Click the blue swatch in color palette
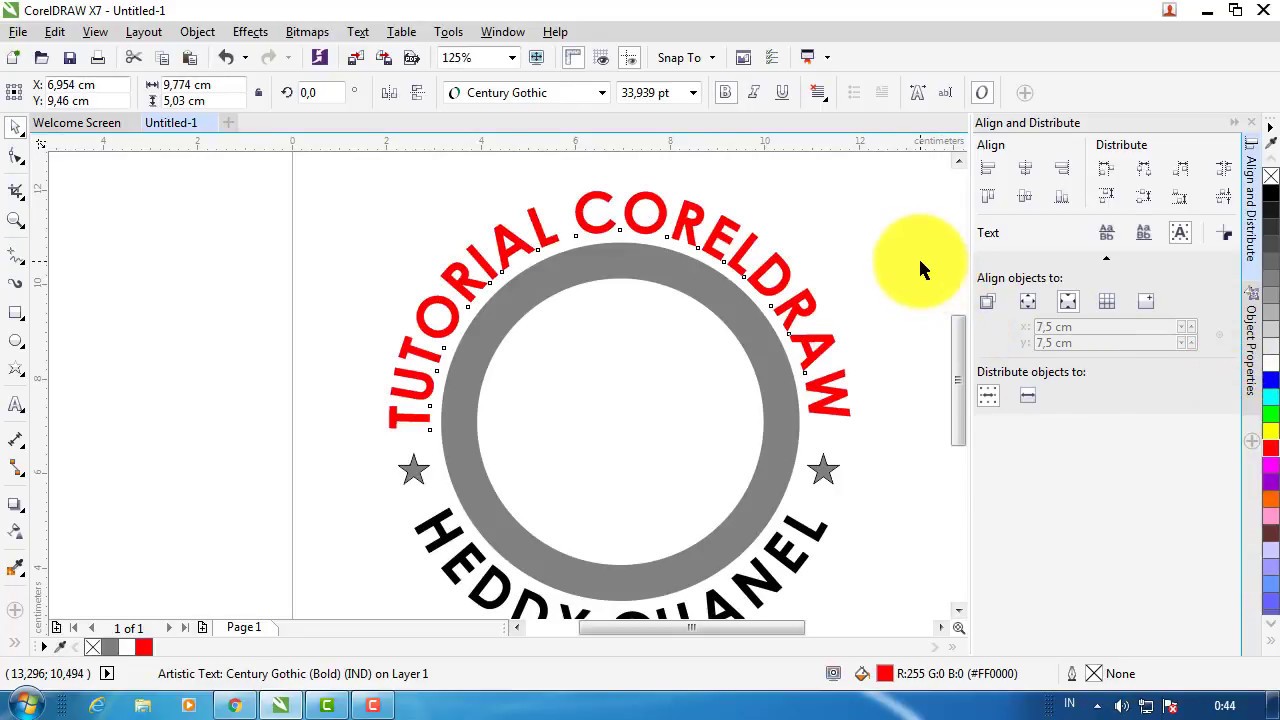Screen dimensions: 1280x720 [x=1270, y=381]
